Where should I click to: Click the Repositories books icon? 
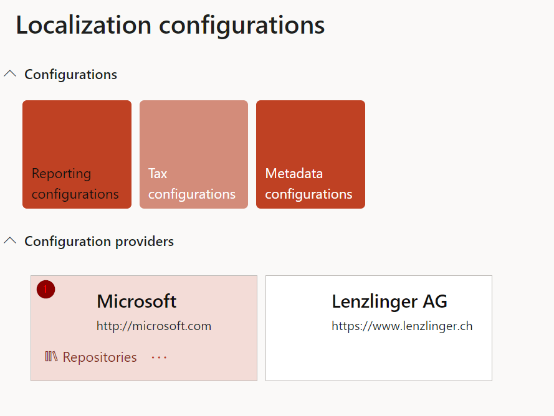pos(51,356)
